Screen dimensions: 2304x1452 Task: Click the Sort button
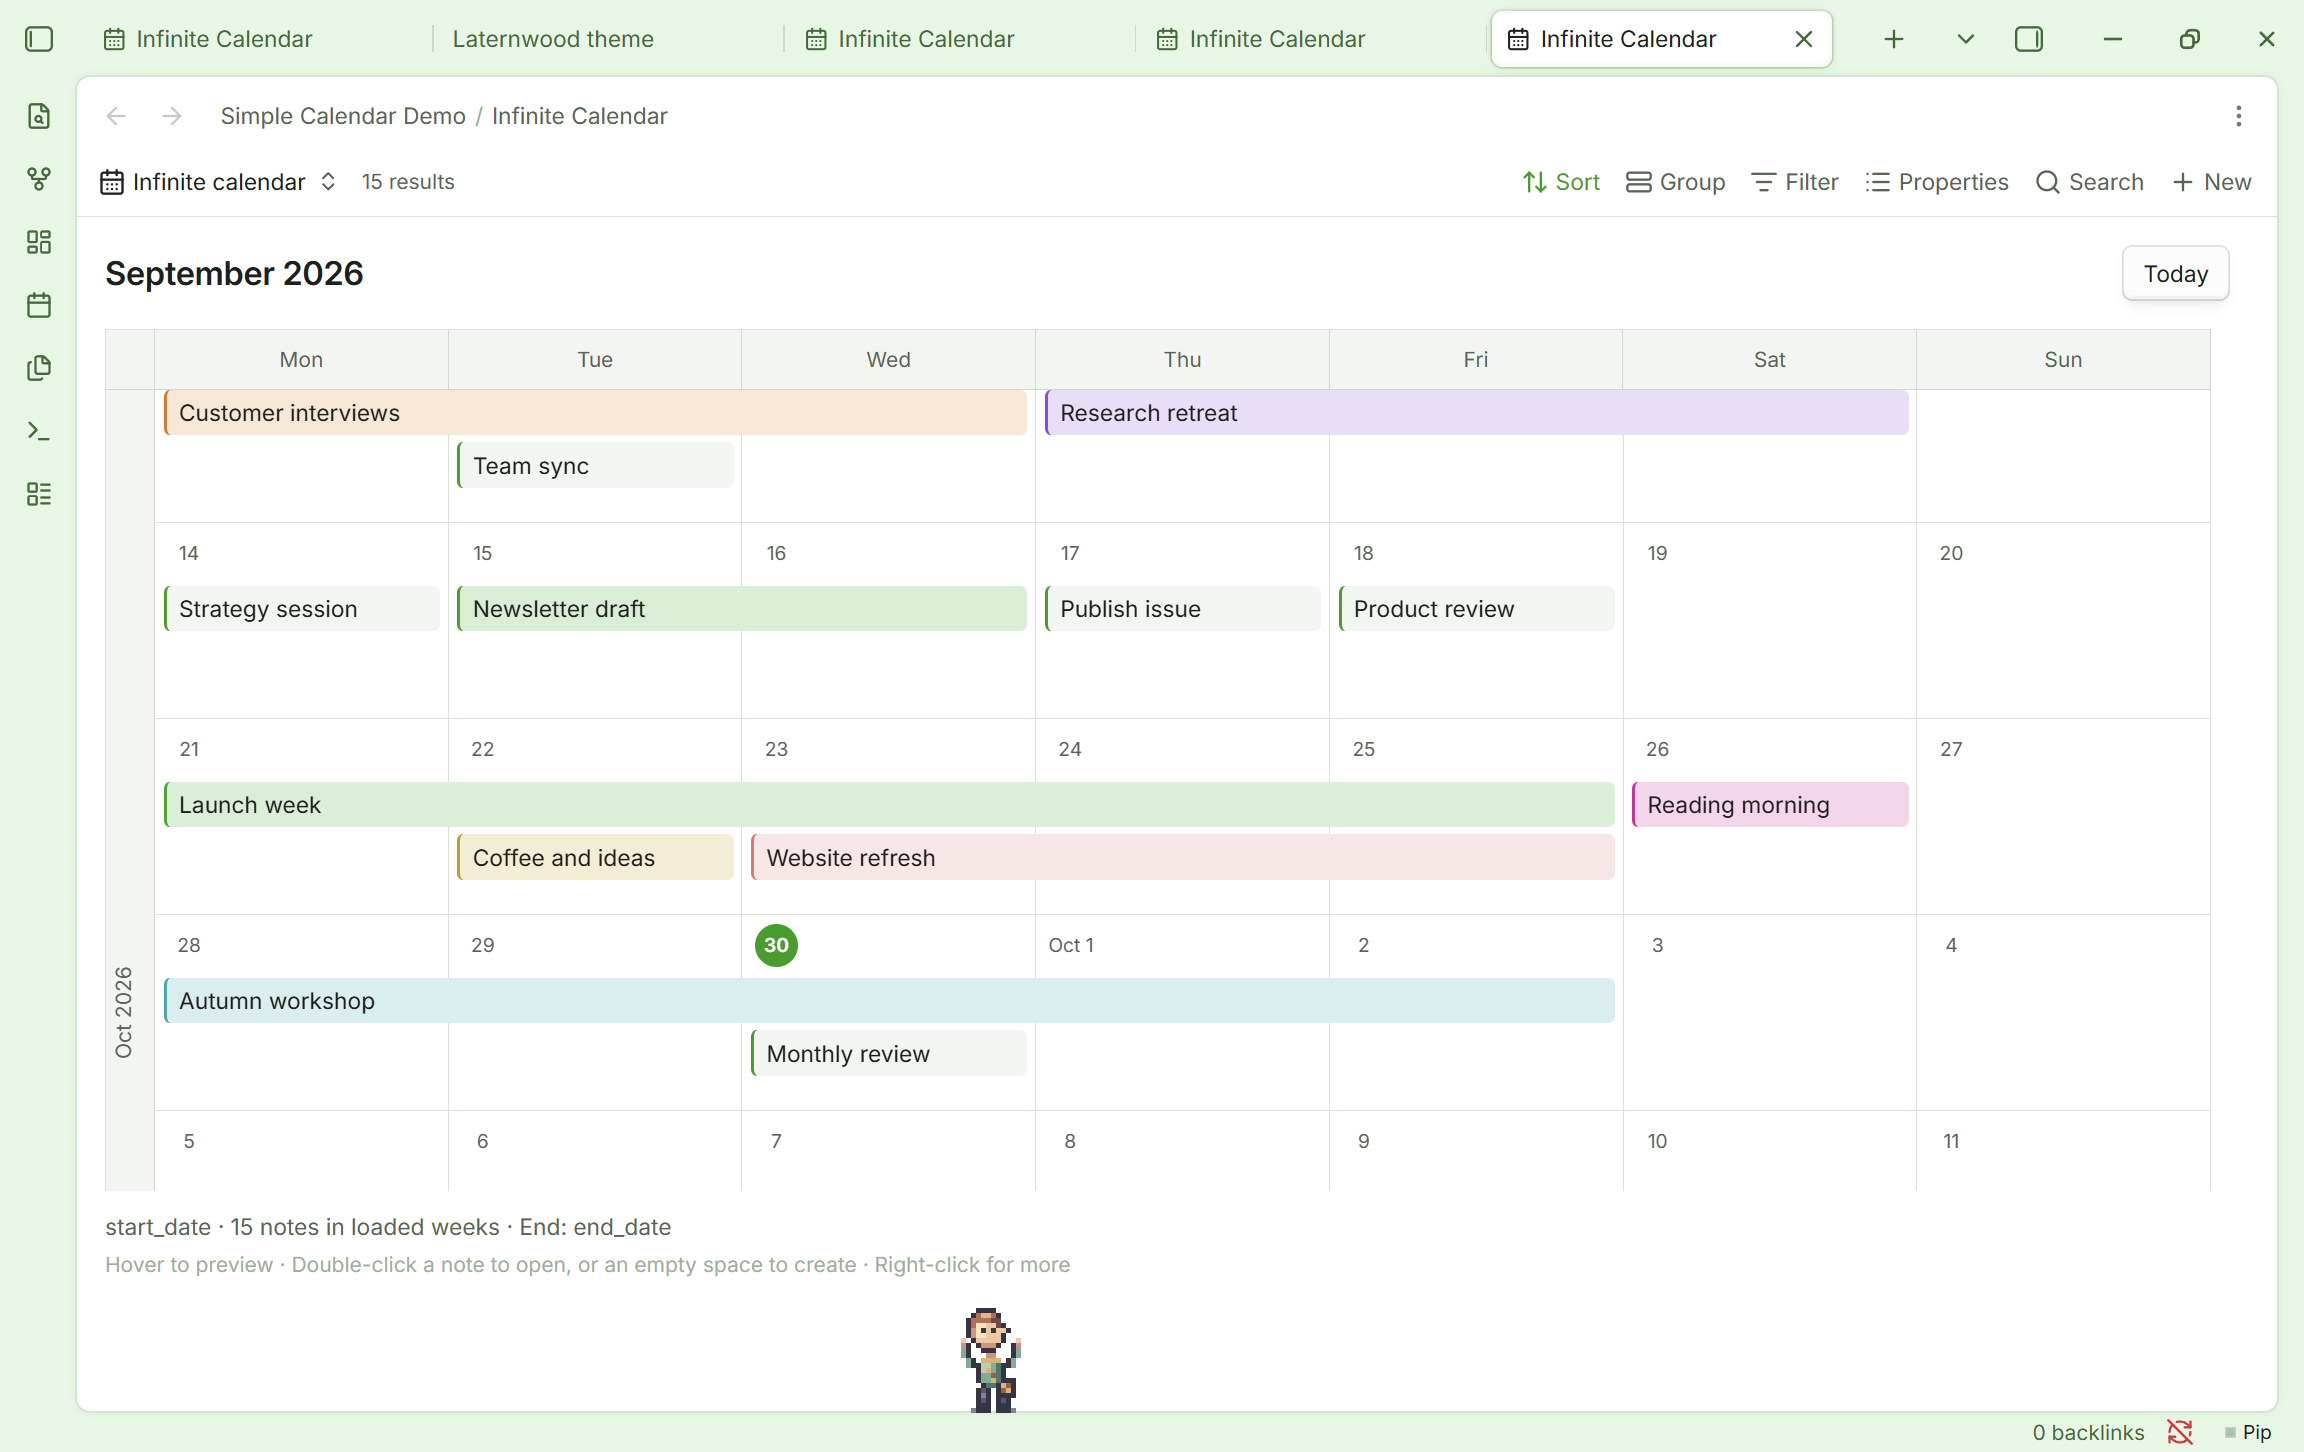click(x=1561, y=182)
